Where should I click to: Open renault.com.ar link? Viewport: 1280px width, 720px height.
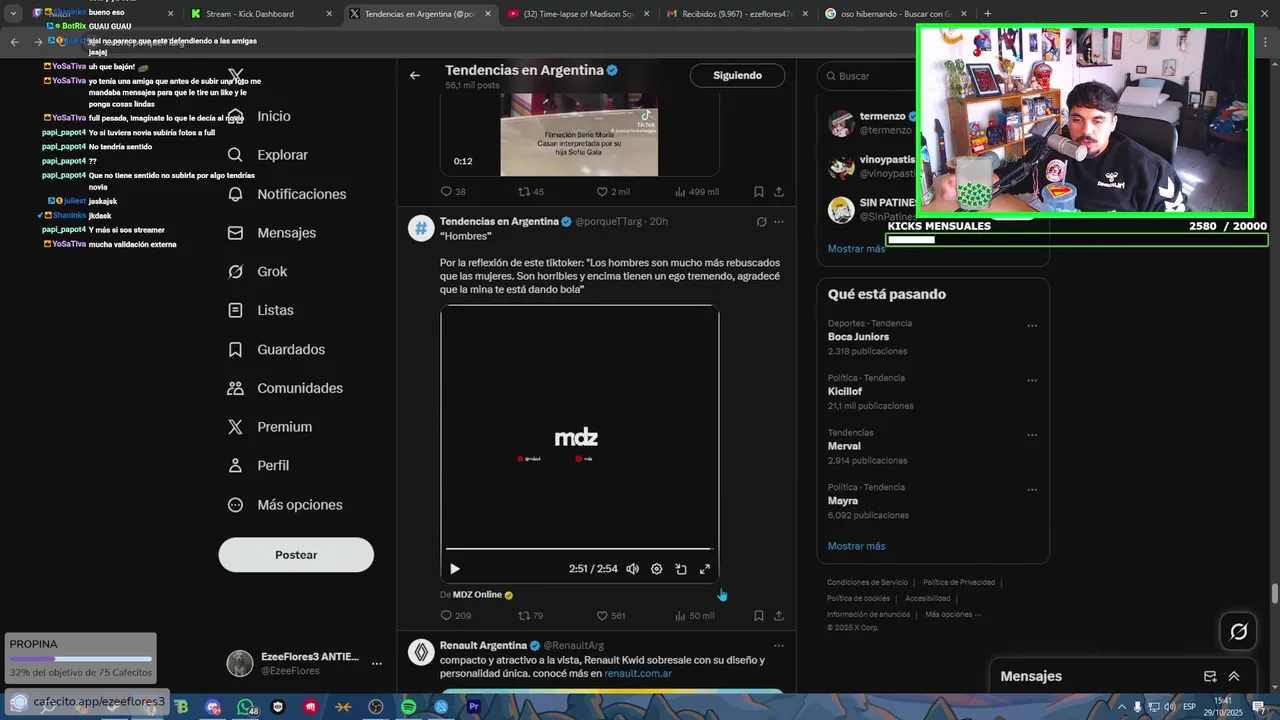click(x=638, y=674)
